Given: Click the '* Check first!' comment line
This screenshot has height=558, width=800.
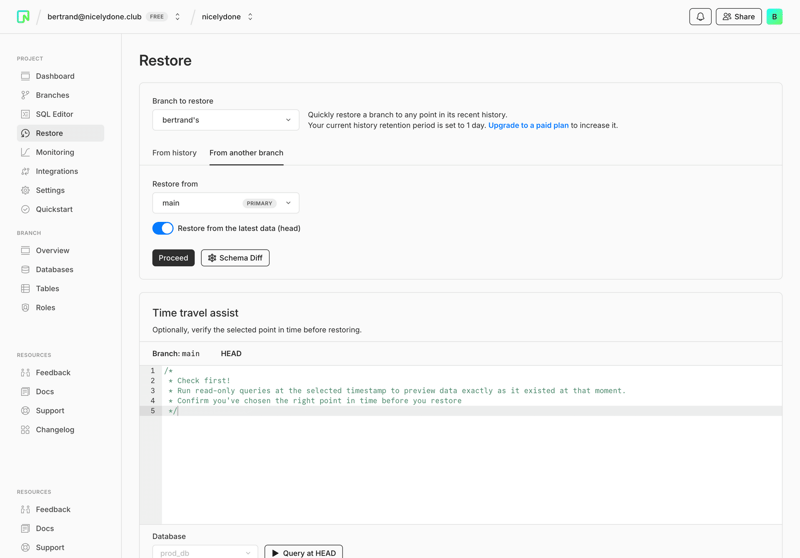Looking at the screenshot, I should click(199, 381).
